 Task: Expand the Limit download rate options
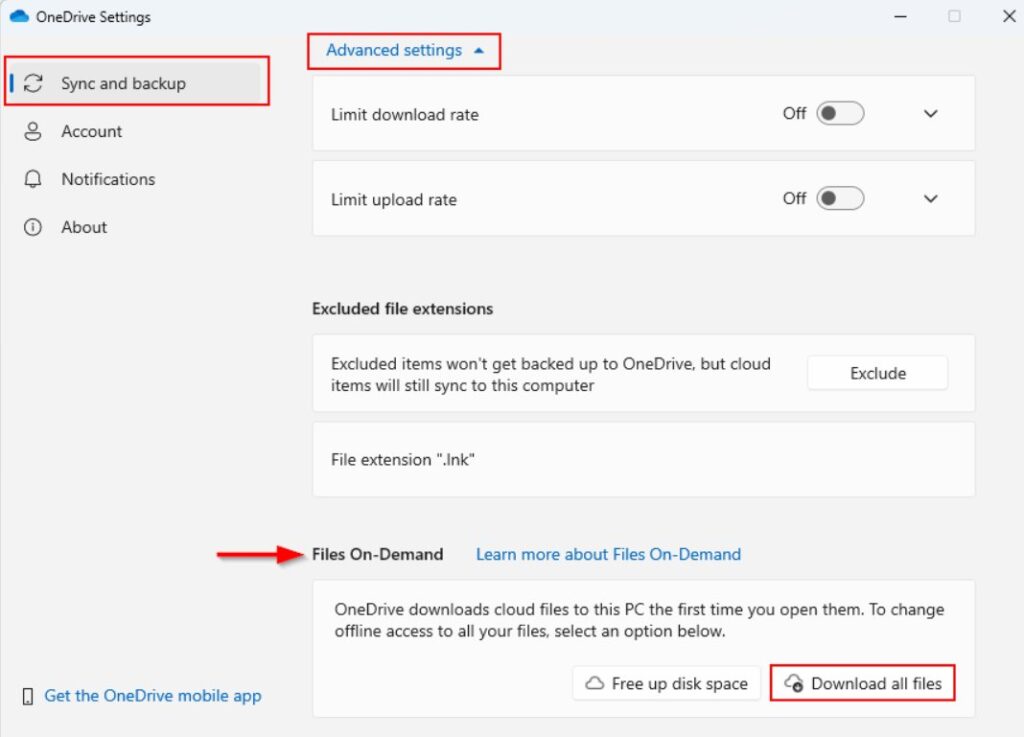[930, 113]
